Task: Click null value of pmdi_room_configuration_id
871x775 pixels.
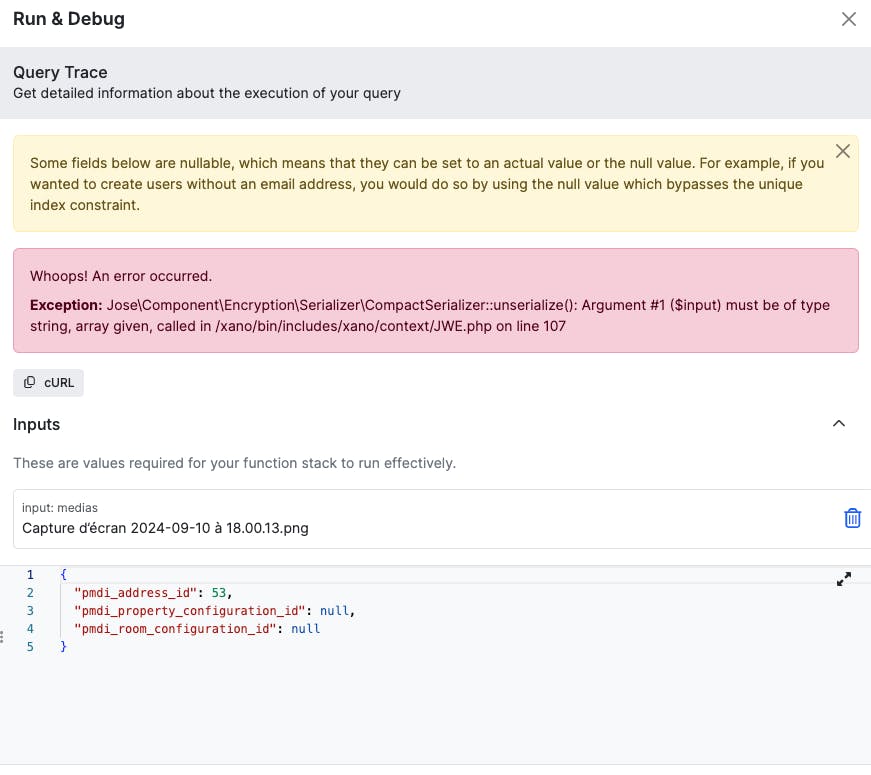Action: (x=305, y=629)
